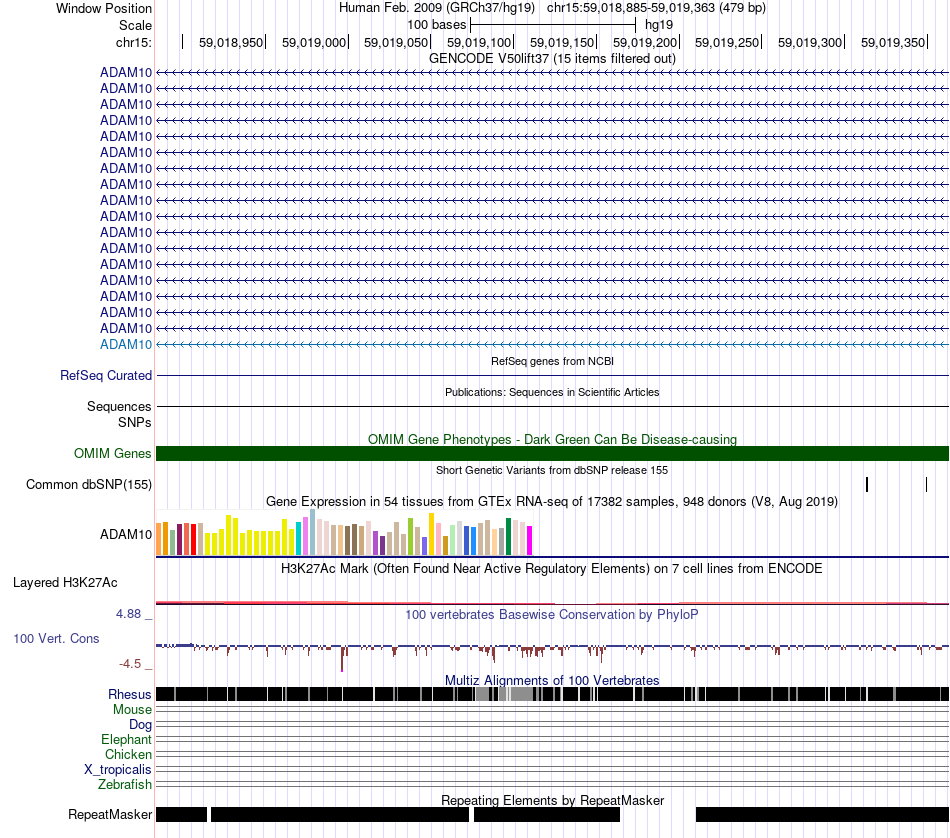
Task: Click the SNPs track label
Action: pyautogui.click(x=135, y=422)
